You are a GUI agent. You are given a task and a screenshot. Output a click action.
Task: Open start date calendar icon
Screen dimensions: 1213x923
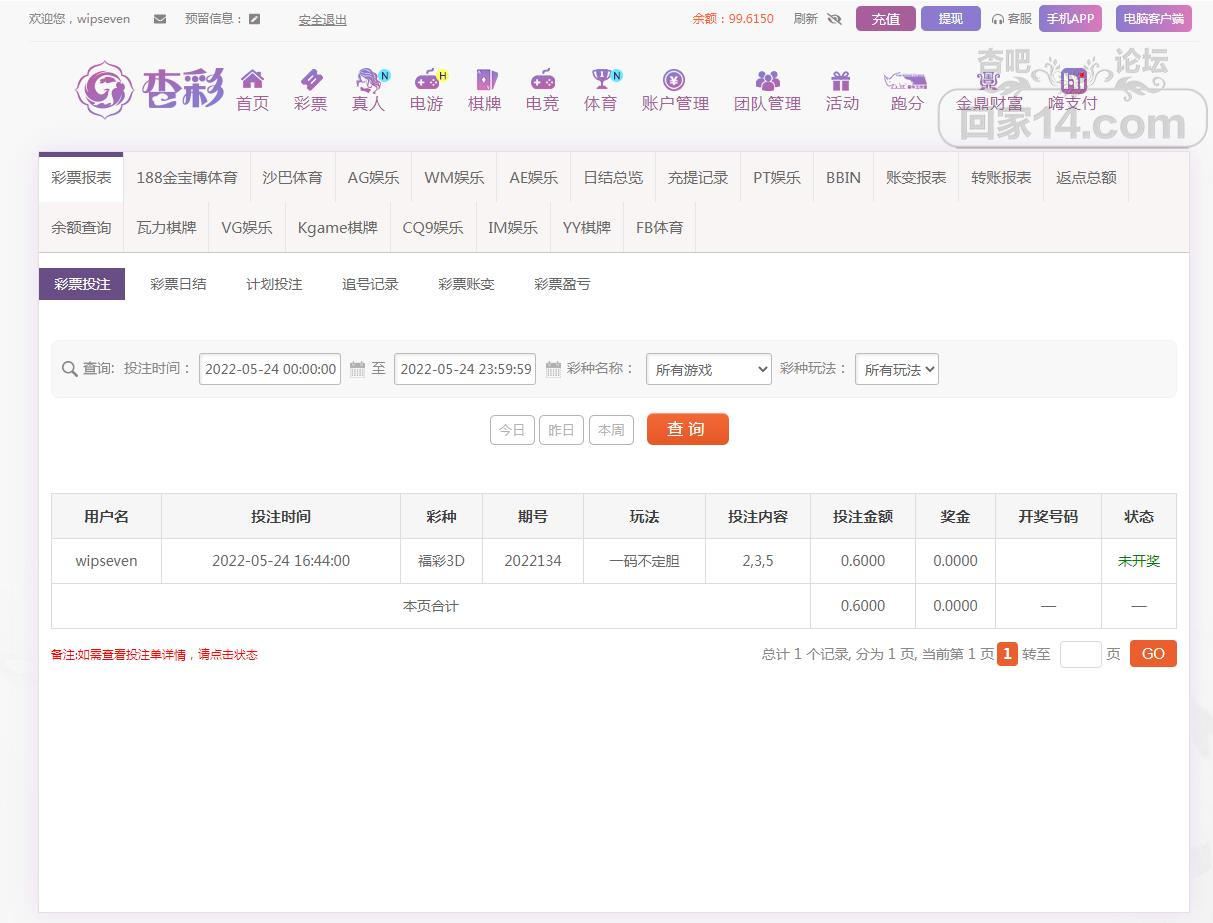[357, 369]
